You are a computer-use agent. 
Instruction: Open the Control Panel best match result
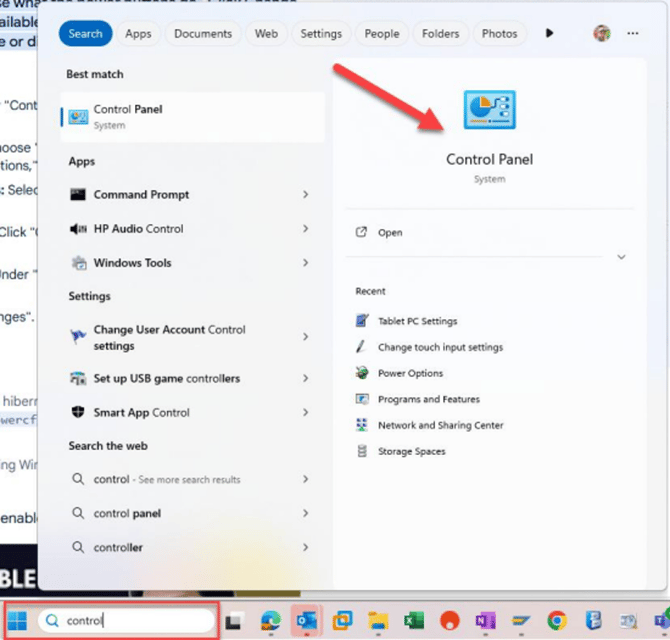tap(192, 117)
